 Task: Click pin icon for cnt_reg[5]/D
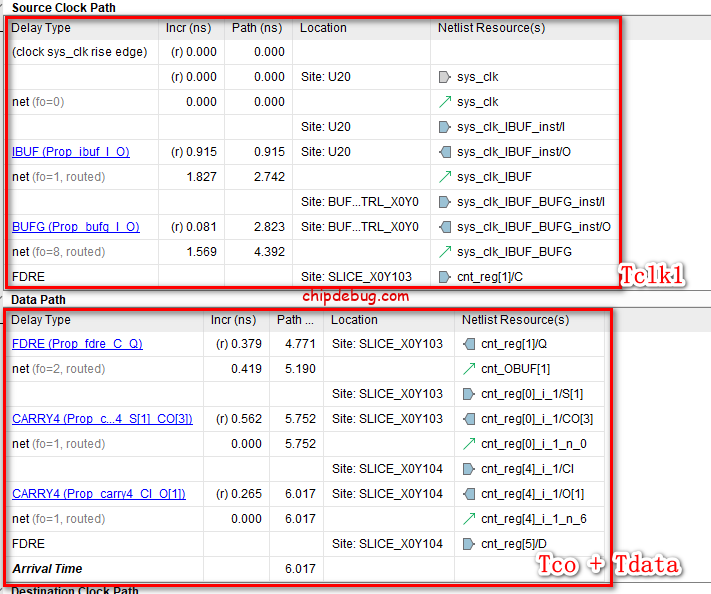pyautogui.click(x=469, y=544)
